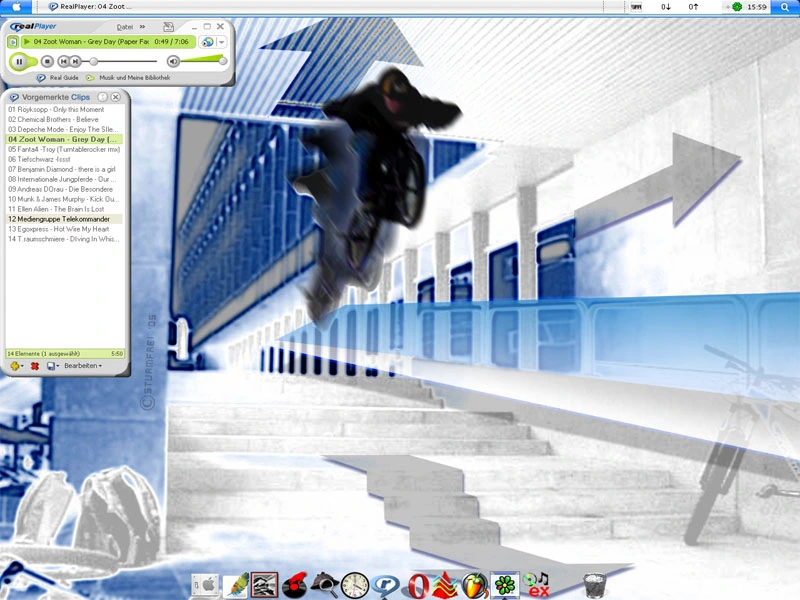The image size is (800, 600).
Task: Stop playback of Zoot Woman track
Action: [47, 60]
